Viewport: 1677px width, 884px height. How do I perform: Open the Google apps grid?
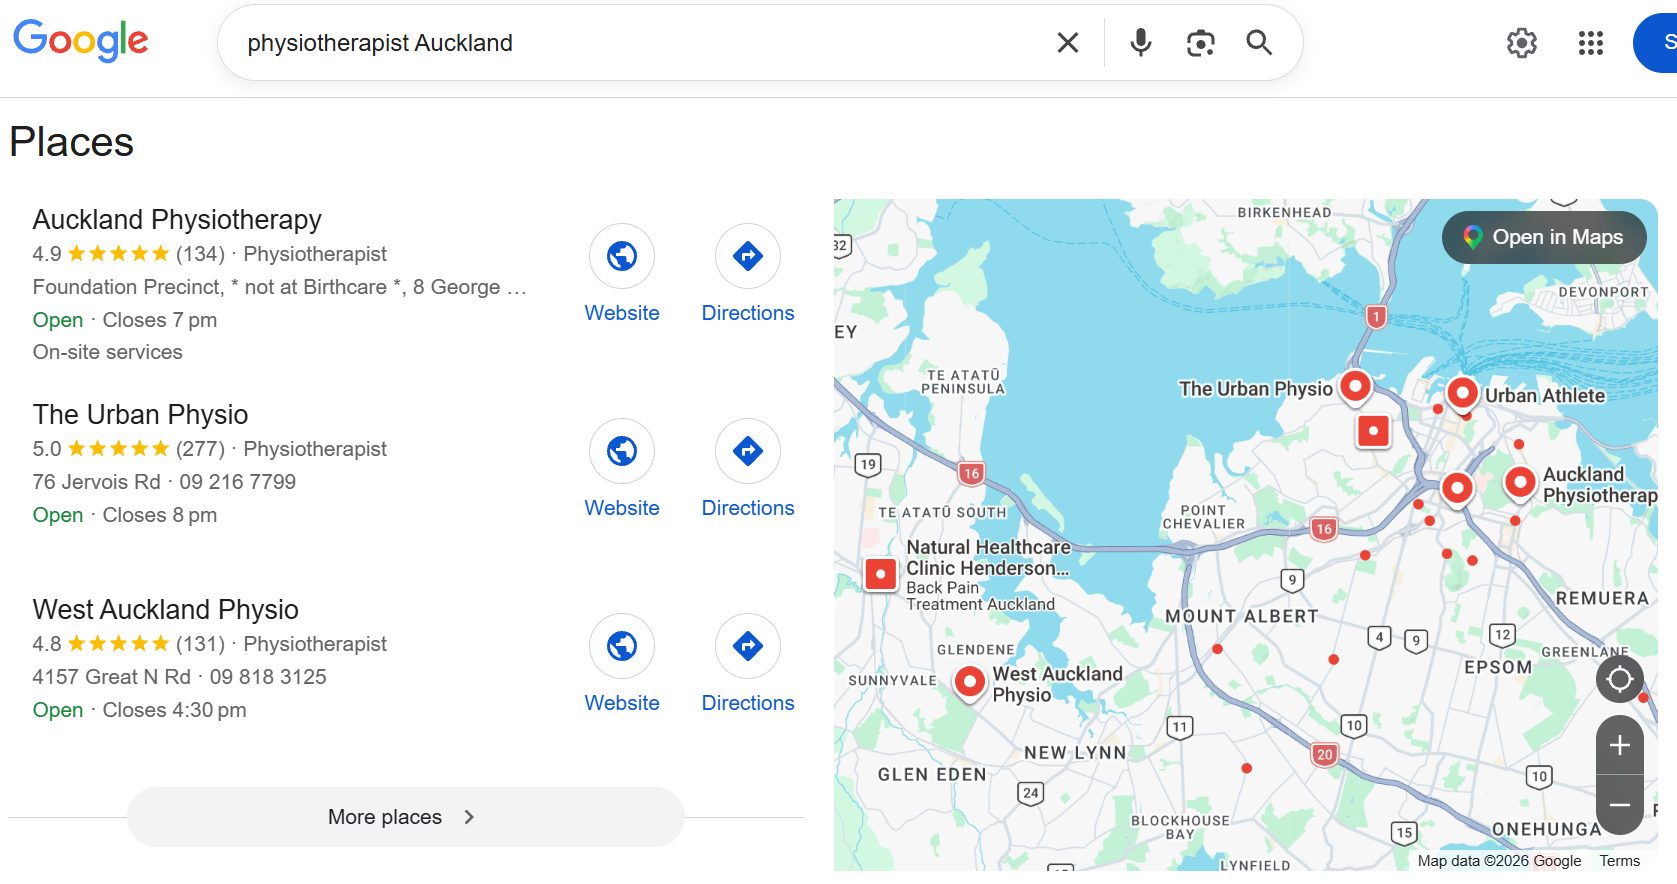click(1590, 43)
